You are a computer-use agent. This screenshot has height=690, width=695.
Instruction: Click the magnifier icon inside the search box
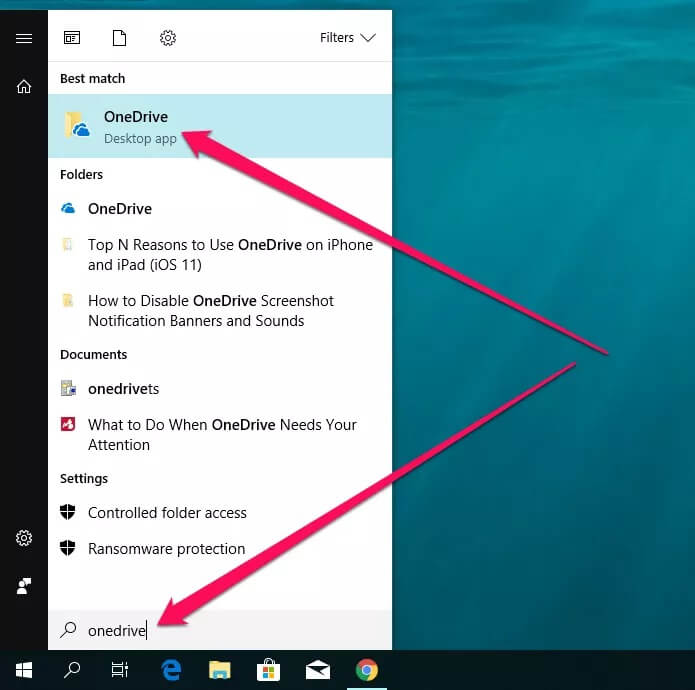point(68,630)
